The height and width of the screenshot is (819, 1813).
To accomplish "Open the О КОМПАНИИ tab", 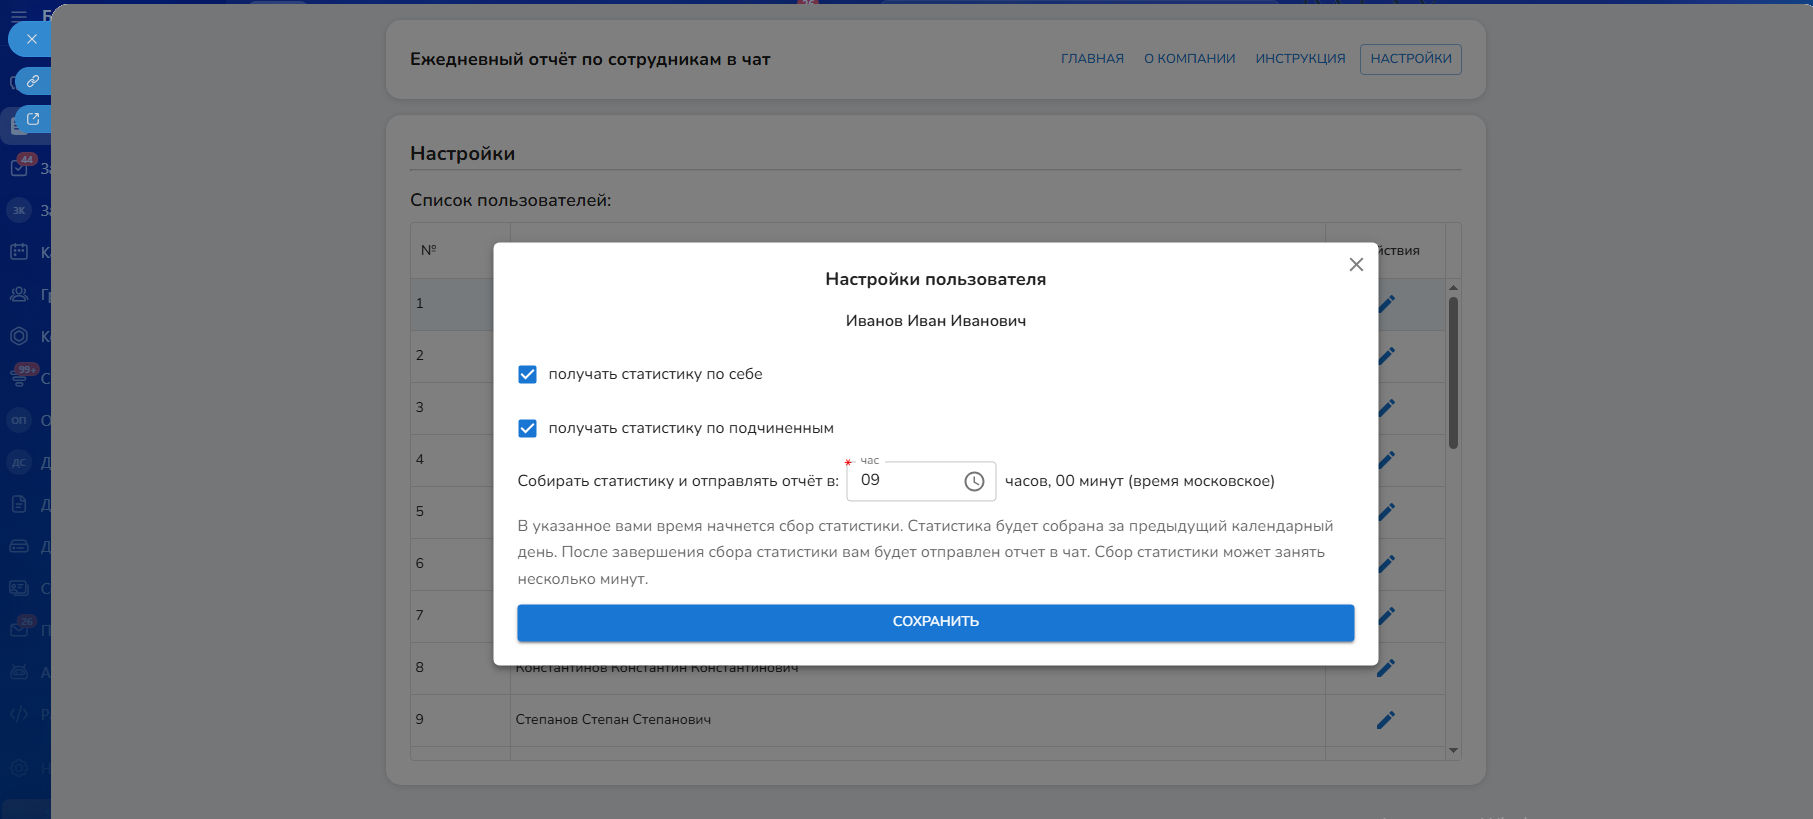I will pyautogui.click(x=1190, y=59).
